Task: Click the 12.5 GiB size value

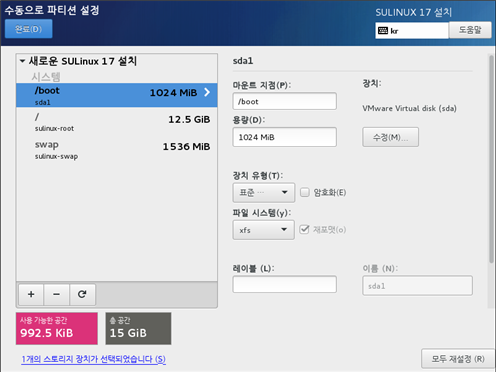Action: click(x=189, y=119)
